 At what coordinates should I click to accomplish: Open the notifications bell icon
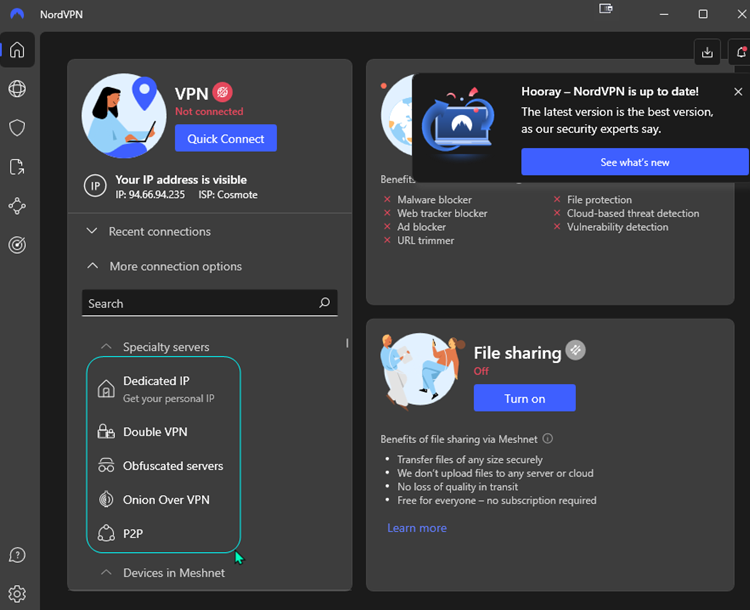click(740, 52)
